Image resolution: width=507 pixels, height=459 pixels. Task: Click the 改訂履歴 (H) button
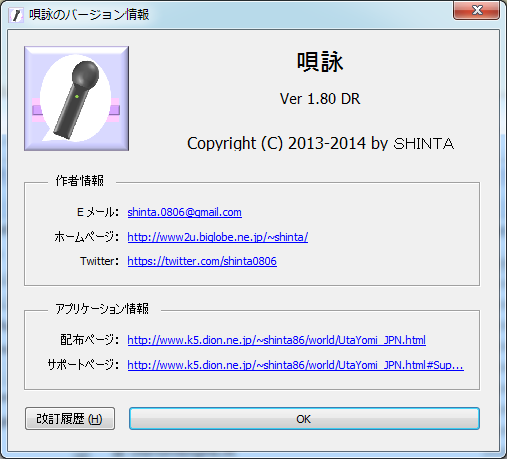[70, 419]
